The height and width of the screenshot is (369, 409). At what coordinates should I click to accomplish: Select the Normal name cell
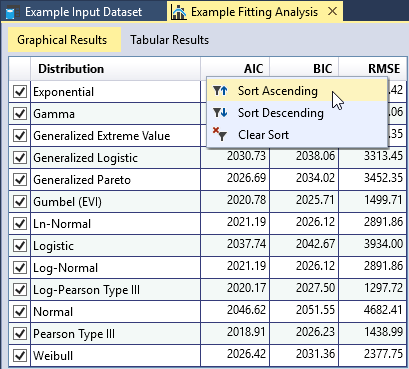(115, 312)
